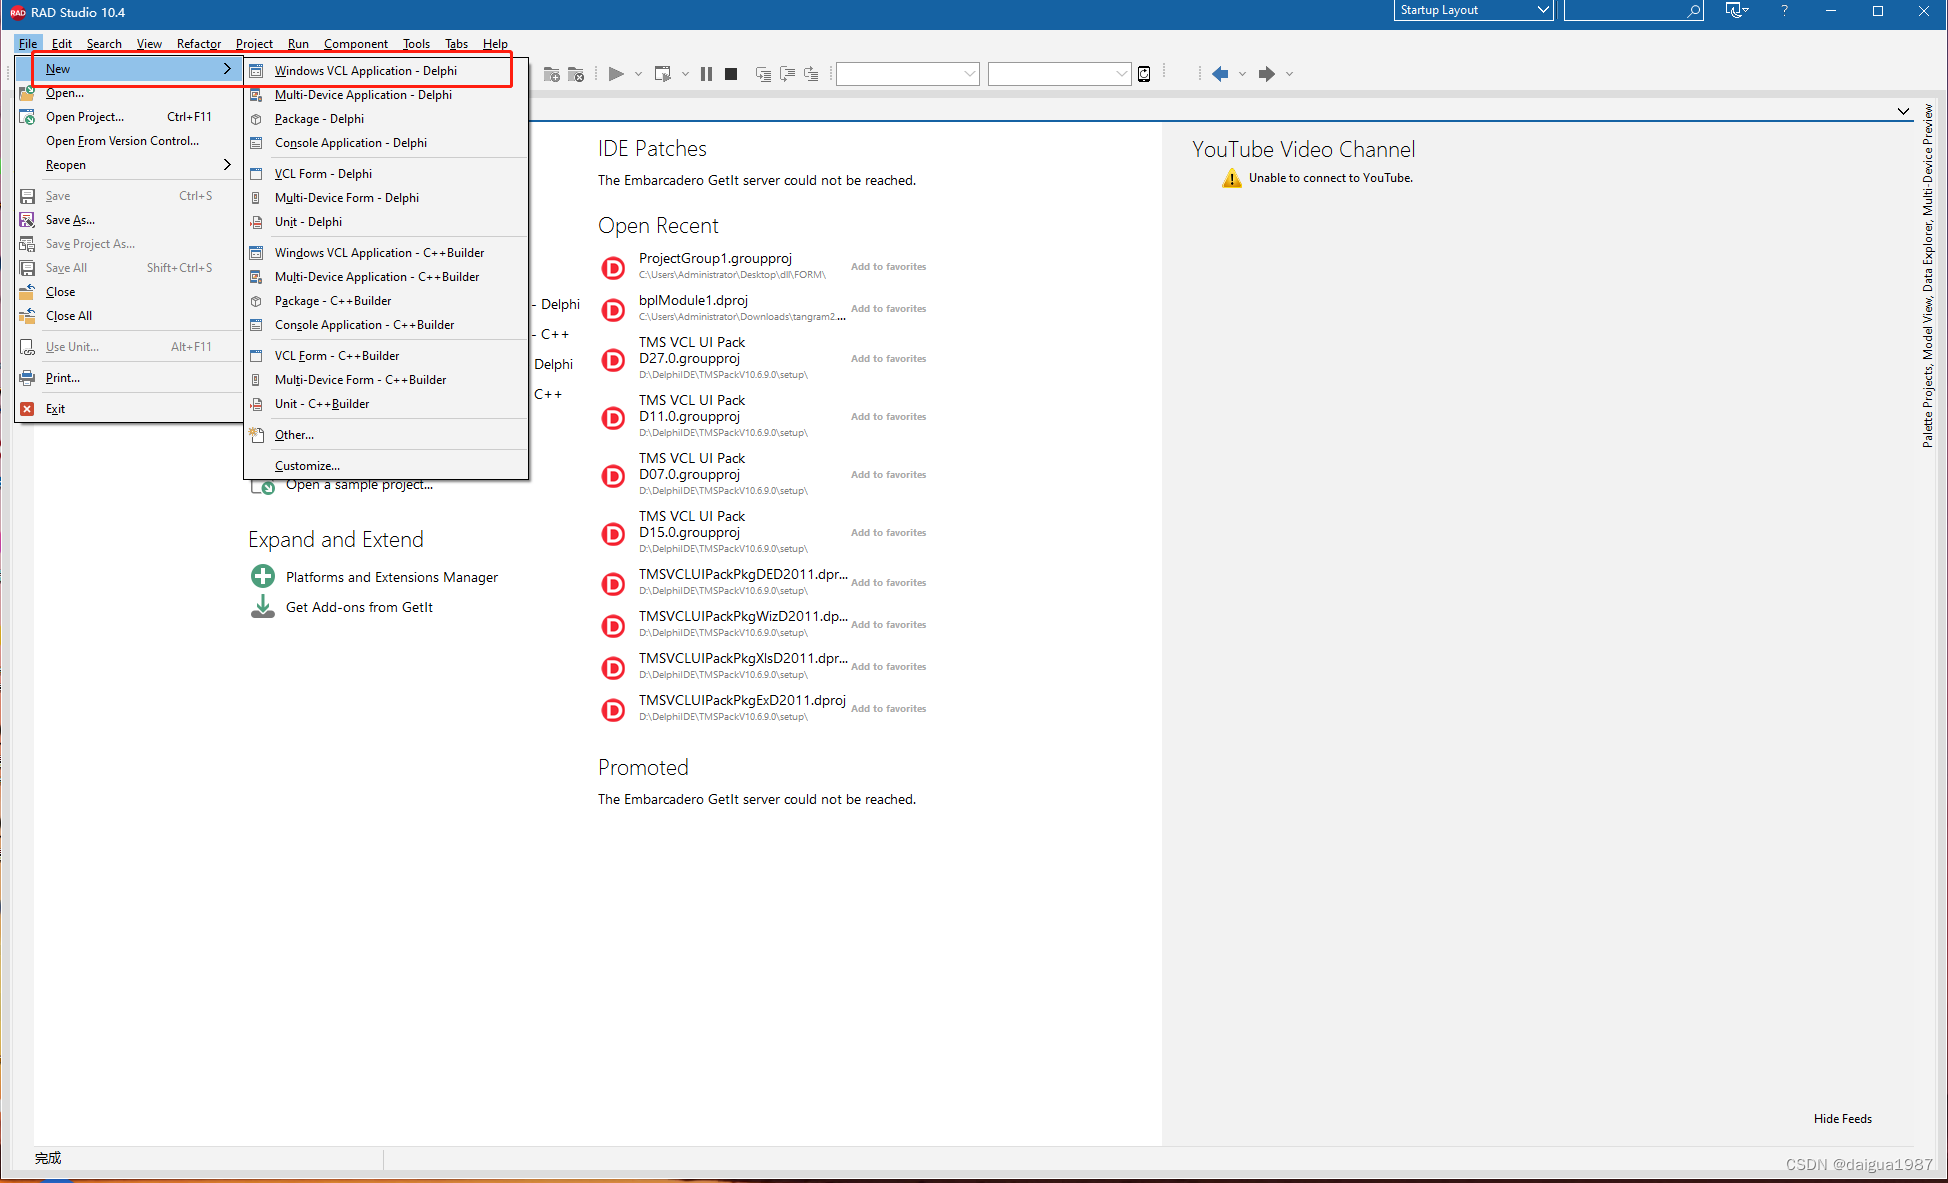The image size is (1948, 1183).
Task: Click Hide Feeds link
Action: point(1842,1118)
